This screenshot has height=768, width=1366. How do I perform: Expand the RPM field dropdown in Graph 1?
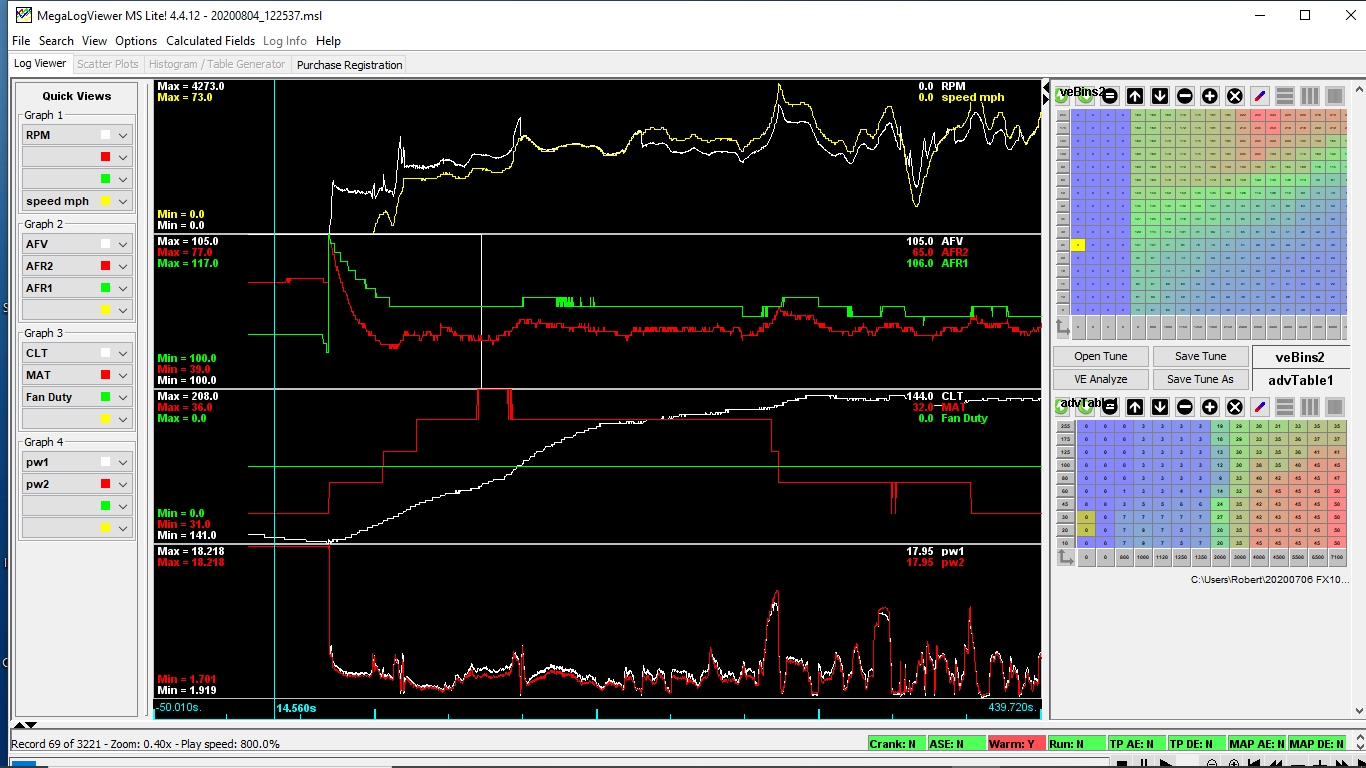click(123, 135)
